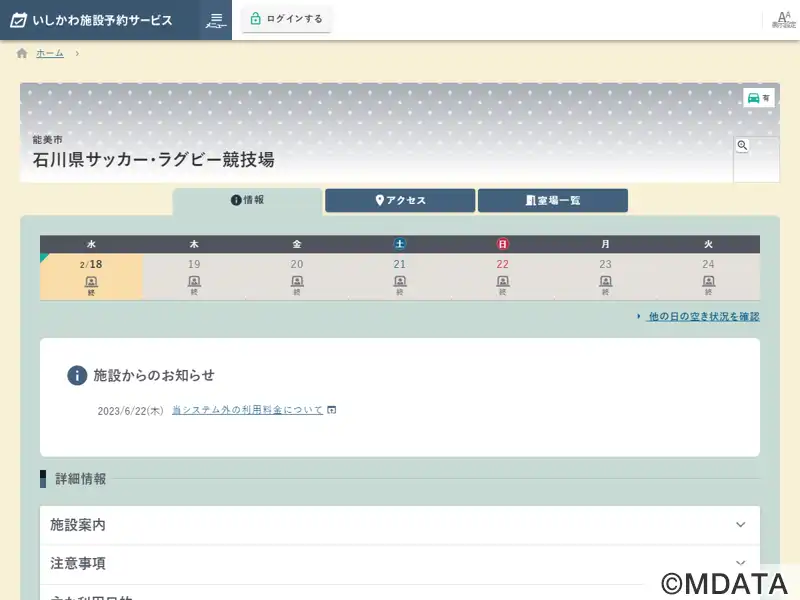Image resolution: width=800 pixels, height=600 pixels.
Task: Switch to the アクセス tab
Action: (400, 201)
